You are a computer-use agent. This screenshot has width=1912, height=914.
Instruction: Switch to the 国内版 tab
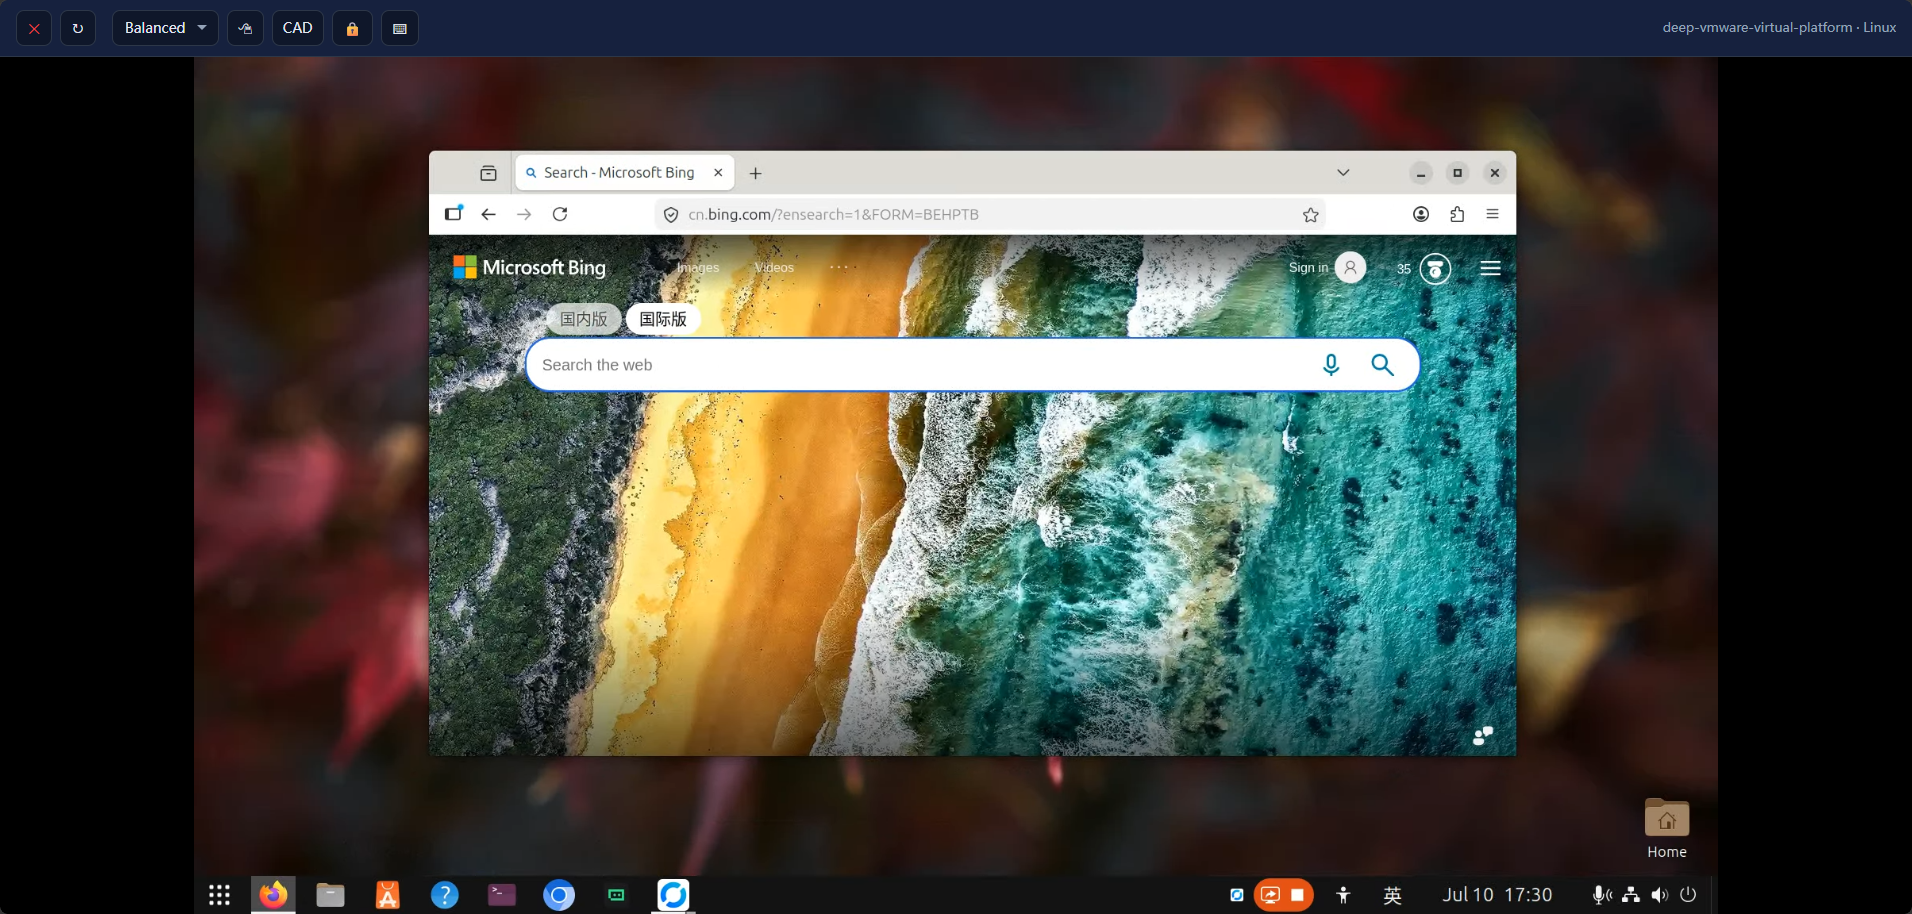[x=584, y=319]
